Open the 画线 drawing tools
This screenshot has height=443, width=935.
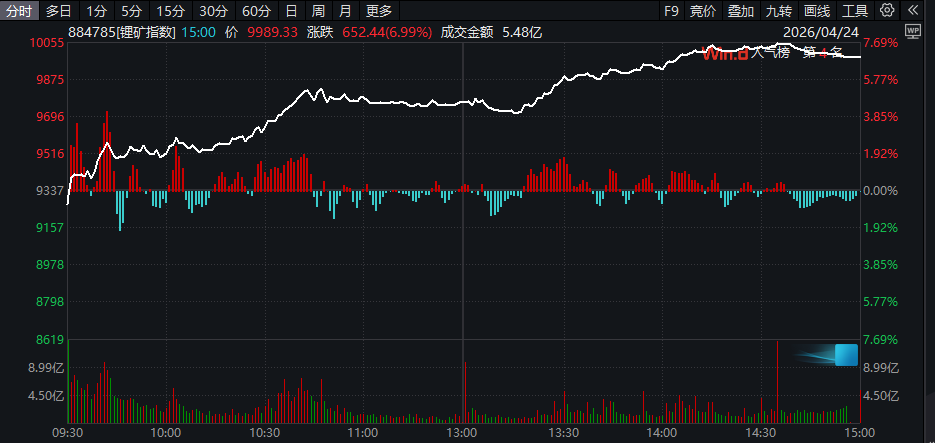[x=817, y=11]
